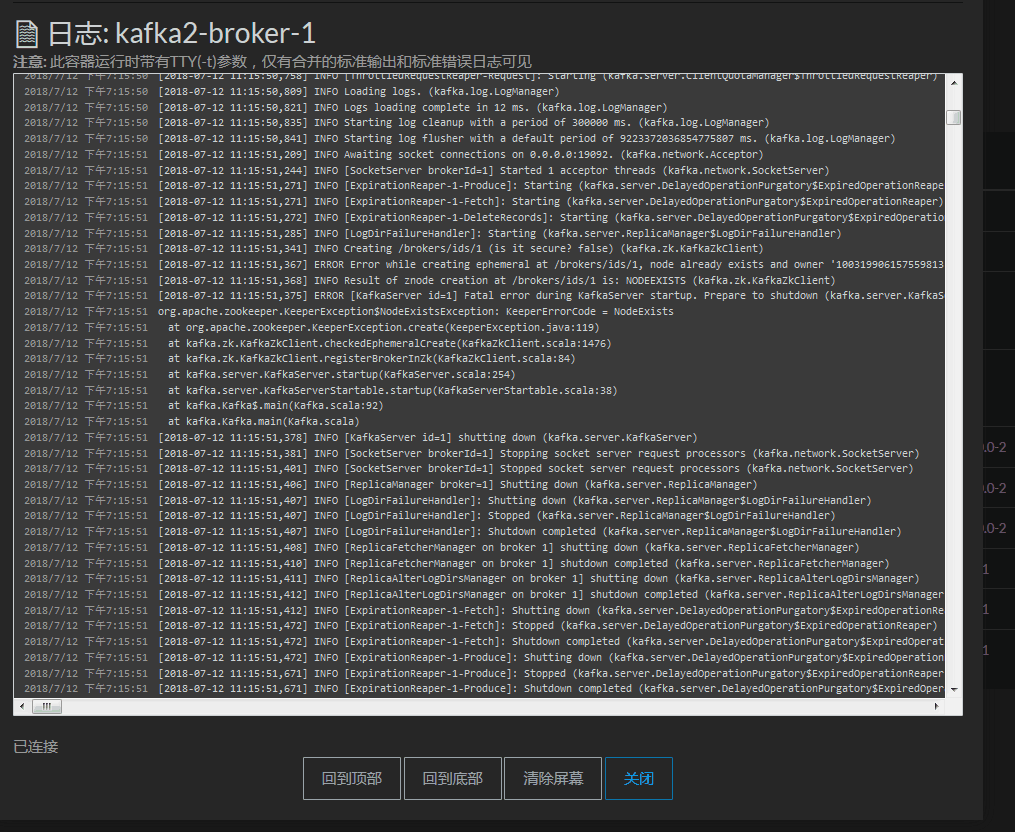
Task: Click the vertical scrollbar down arrow
Action: [x=954, y=690]
